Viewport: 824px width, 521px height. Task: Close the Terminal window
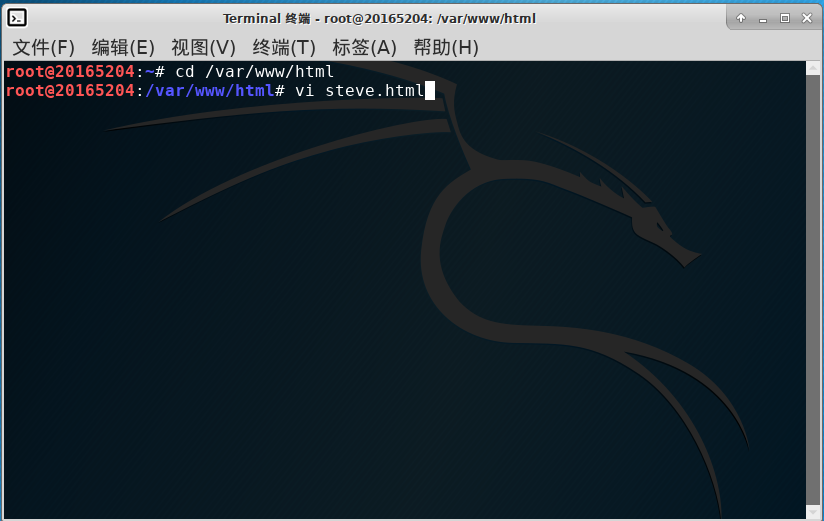807,18
